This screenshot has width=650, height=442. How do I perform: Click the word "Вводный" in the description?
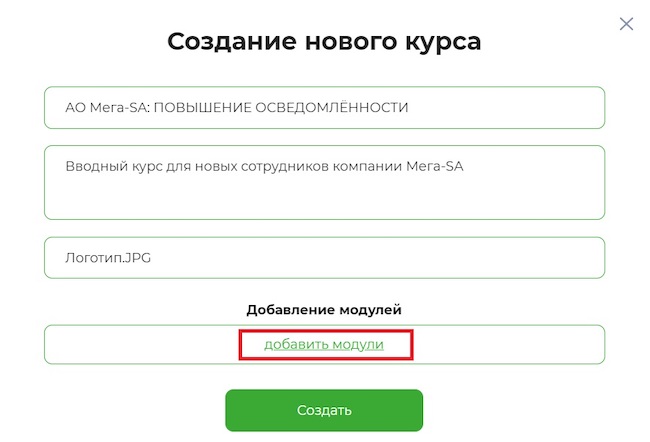click(92, 167)
